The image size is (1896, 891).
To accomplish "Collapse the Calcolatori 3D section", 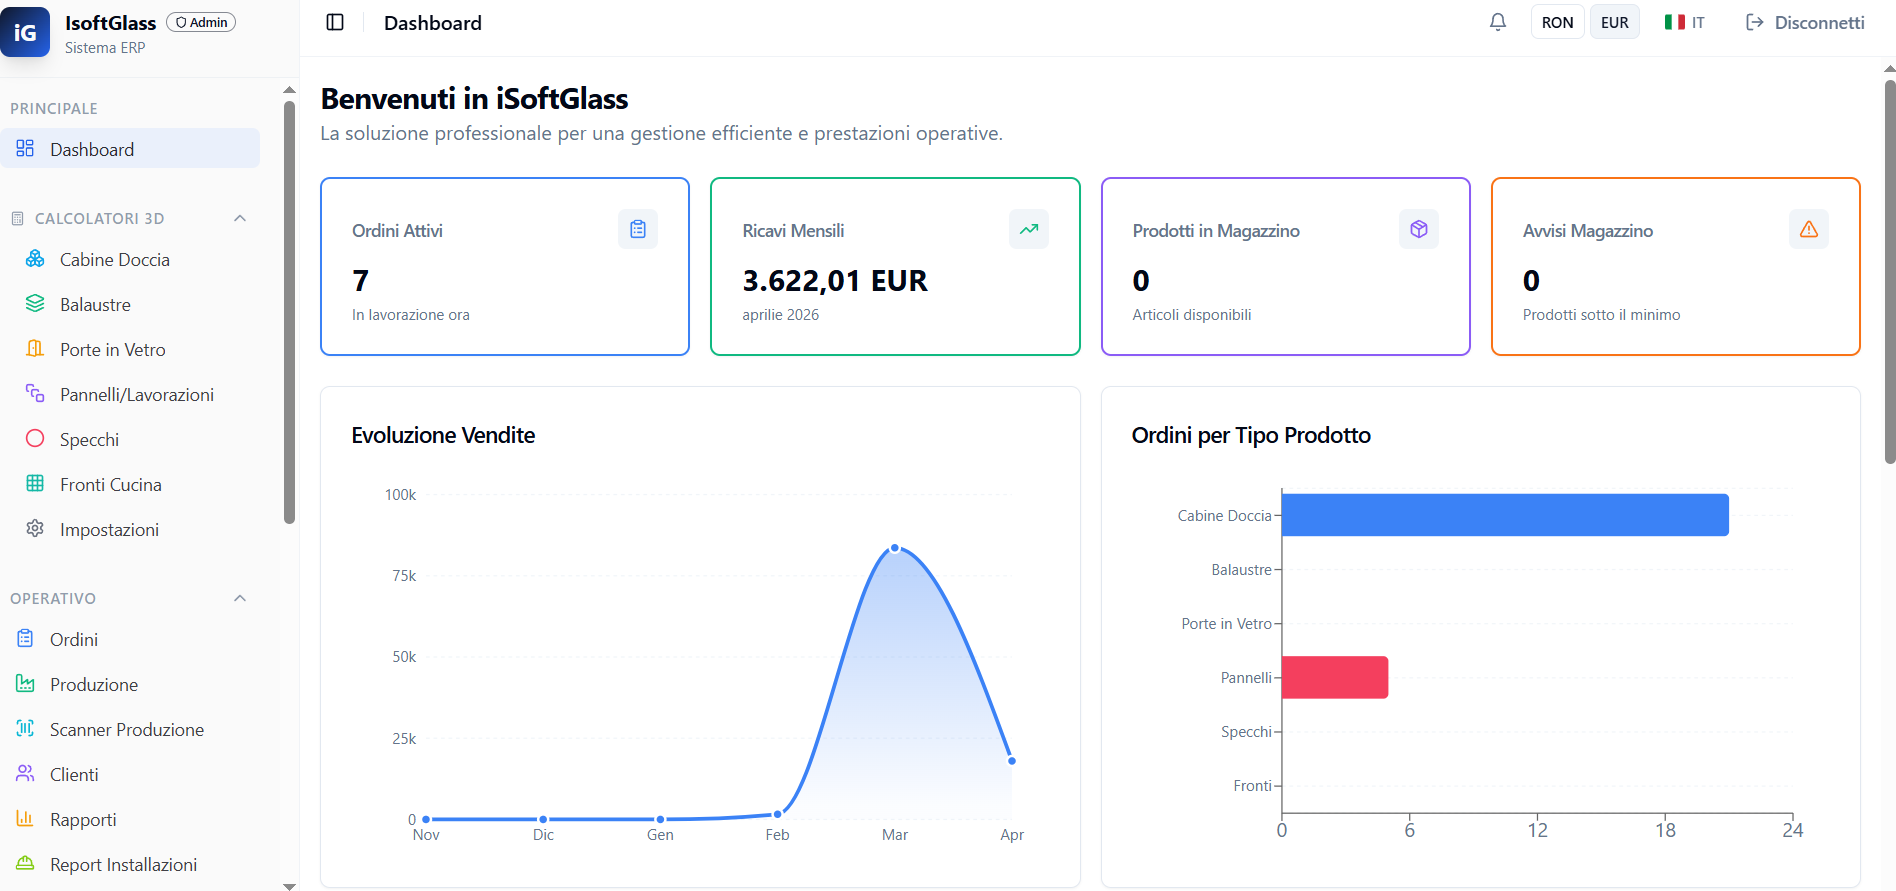I will pos(240,218).
